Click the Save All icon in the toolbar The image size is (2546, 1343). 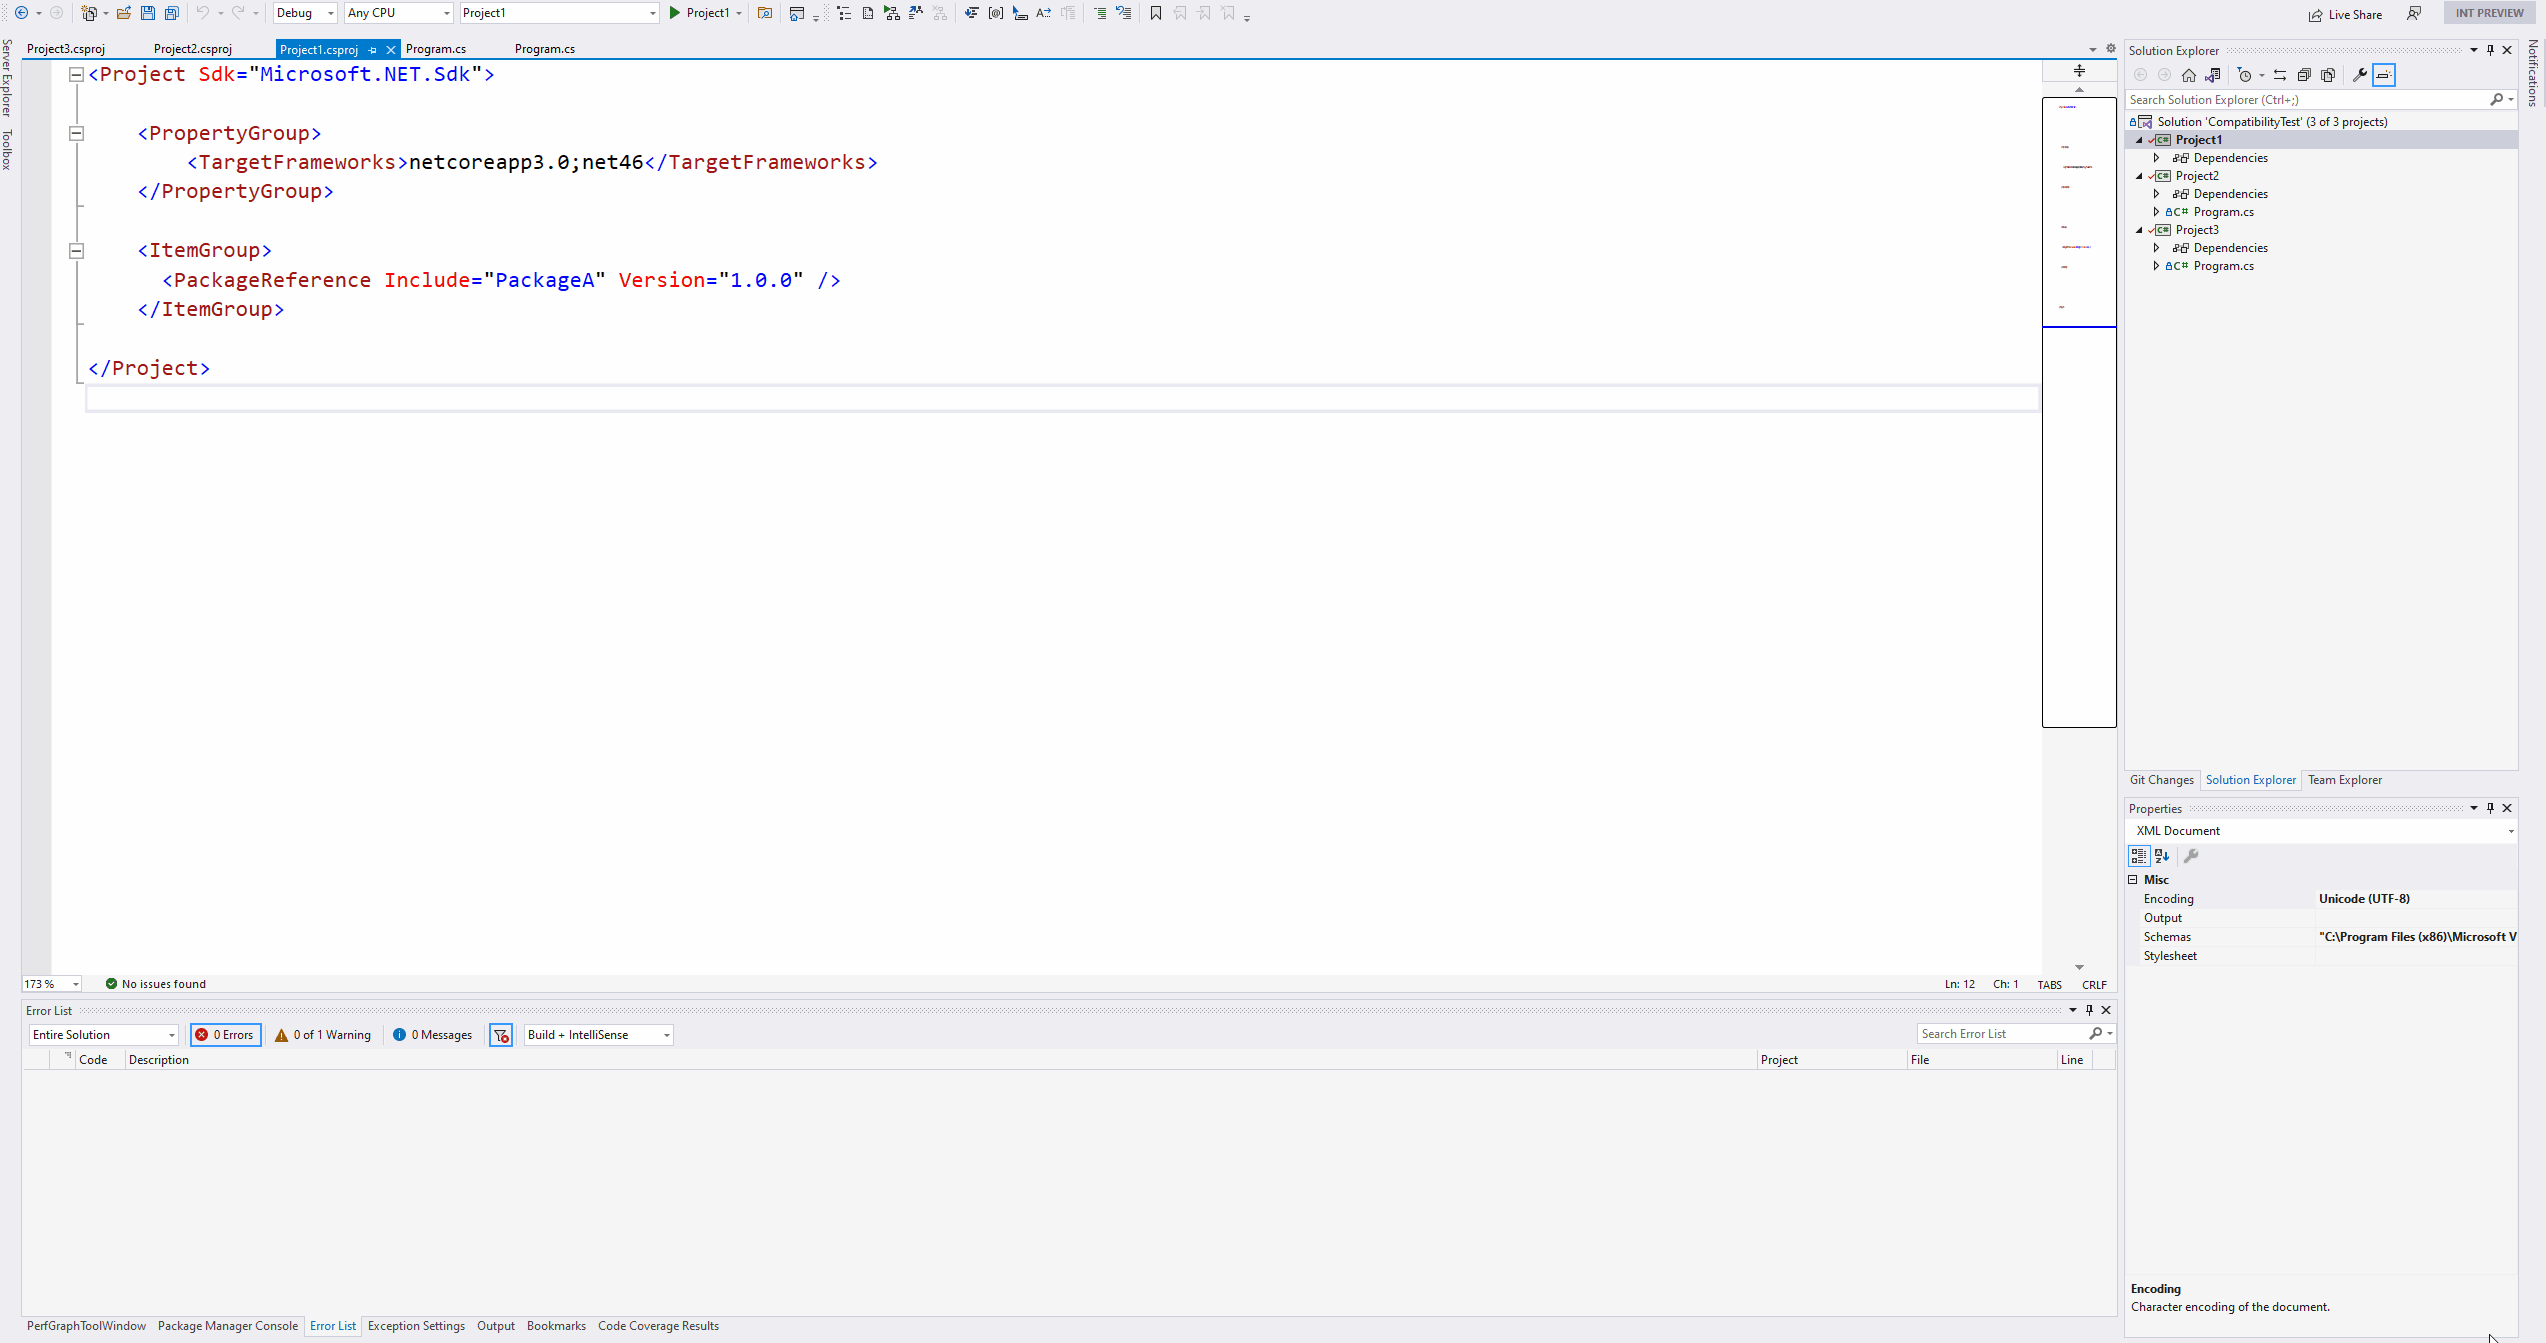click(171, 13)
